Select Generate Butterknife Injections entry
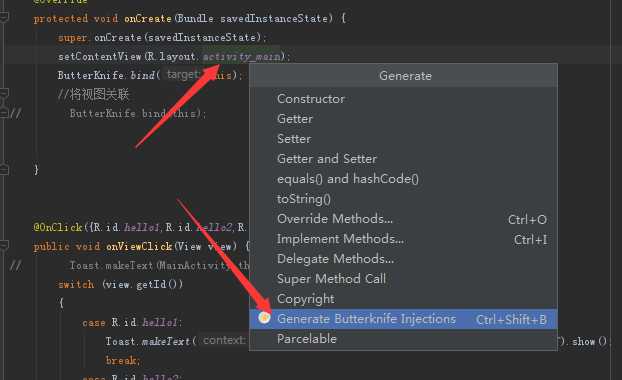This screenshot has width=622, height=380. pos(403,319)
